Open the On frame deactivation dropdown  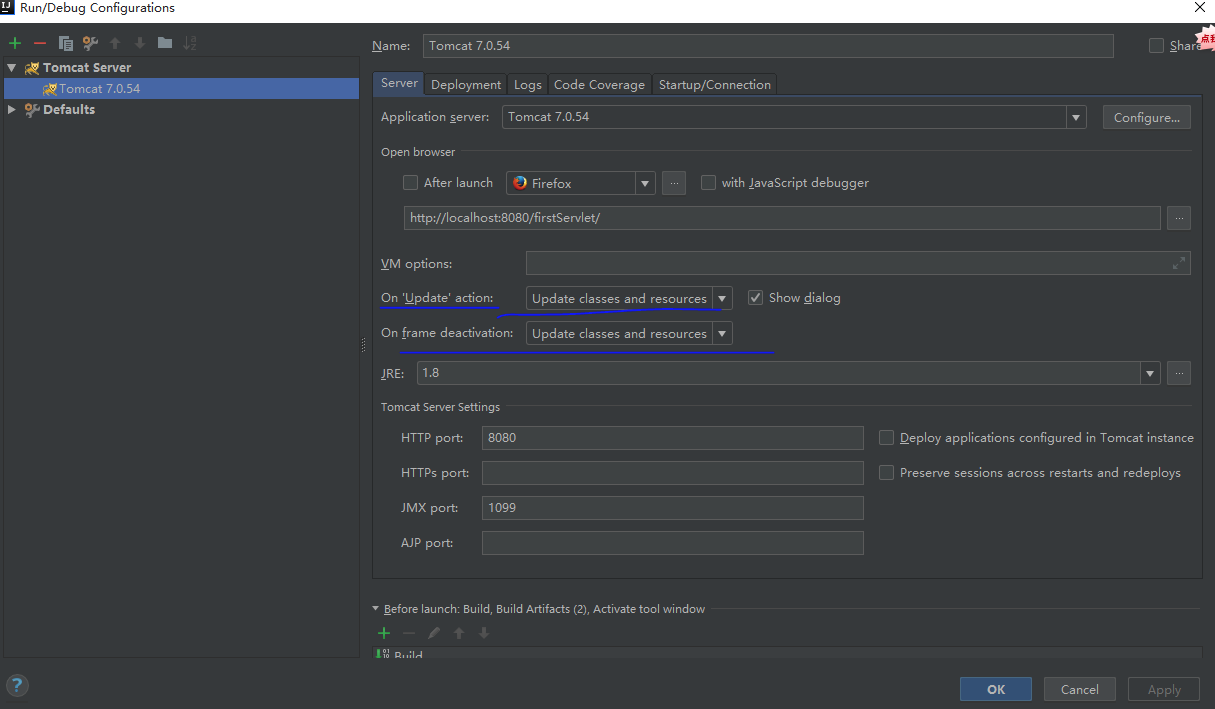722,333
